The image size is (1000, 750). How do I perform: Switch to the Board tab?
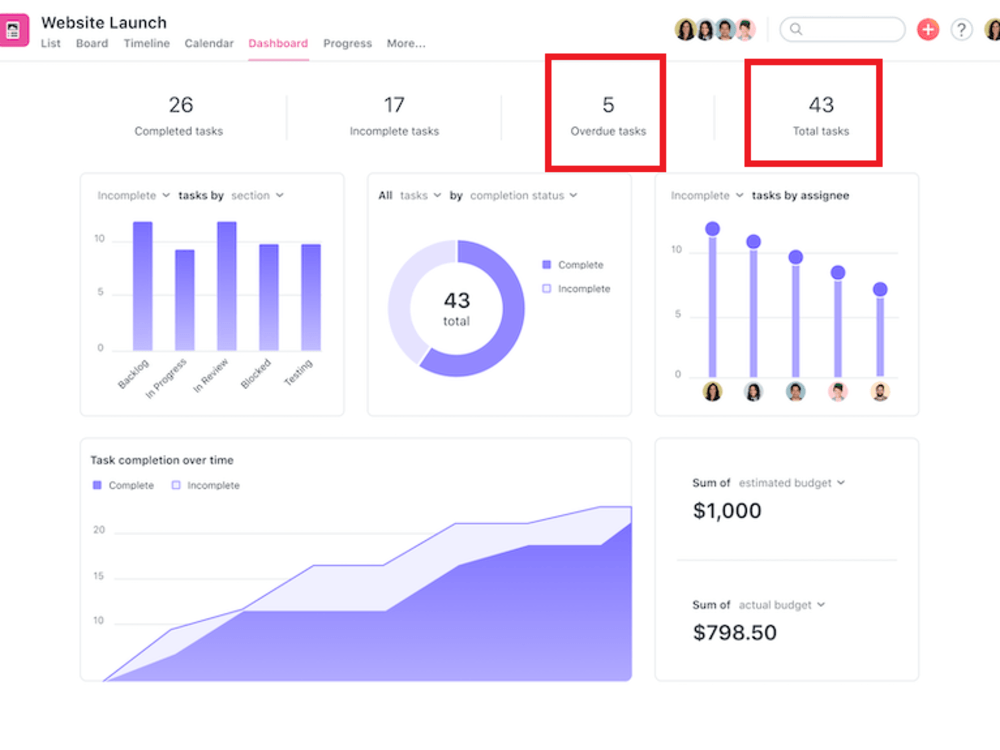click(x=92, y=43)
